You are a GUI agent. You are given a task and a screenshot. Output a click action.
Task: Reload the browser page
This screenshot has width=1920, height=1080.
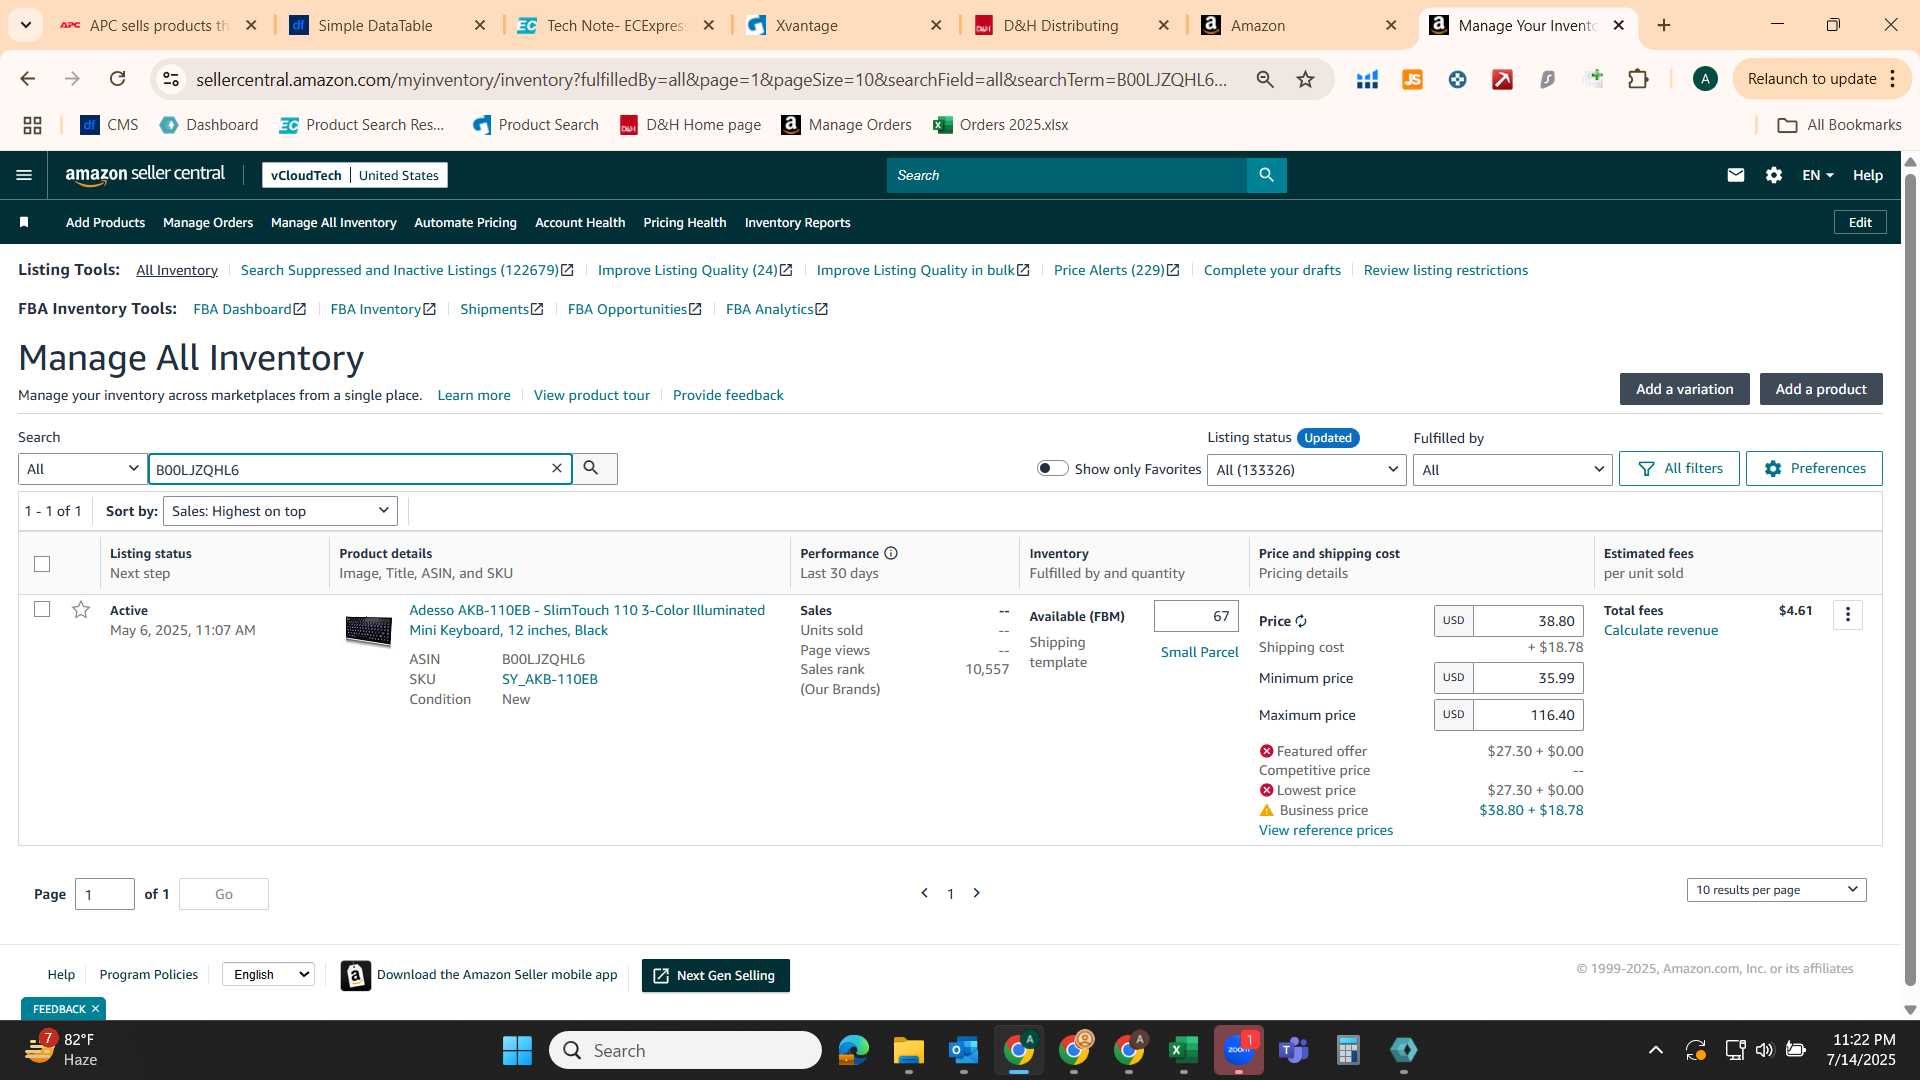pos(117,79)
